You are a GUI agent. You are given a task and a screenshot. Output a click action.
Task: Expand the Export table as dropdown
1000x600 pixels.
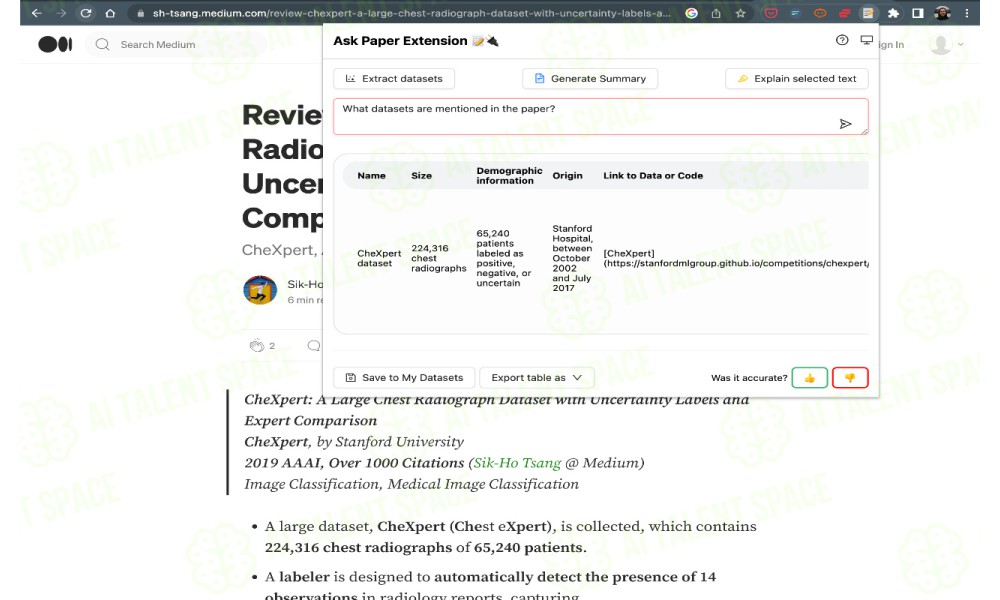click(x=536, y=377)
